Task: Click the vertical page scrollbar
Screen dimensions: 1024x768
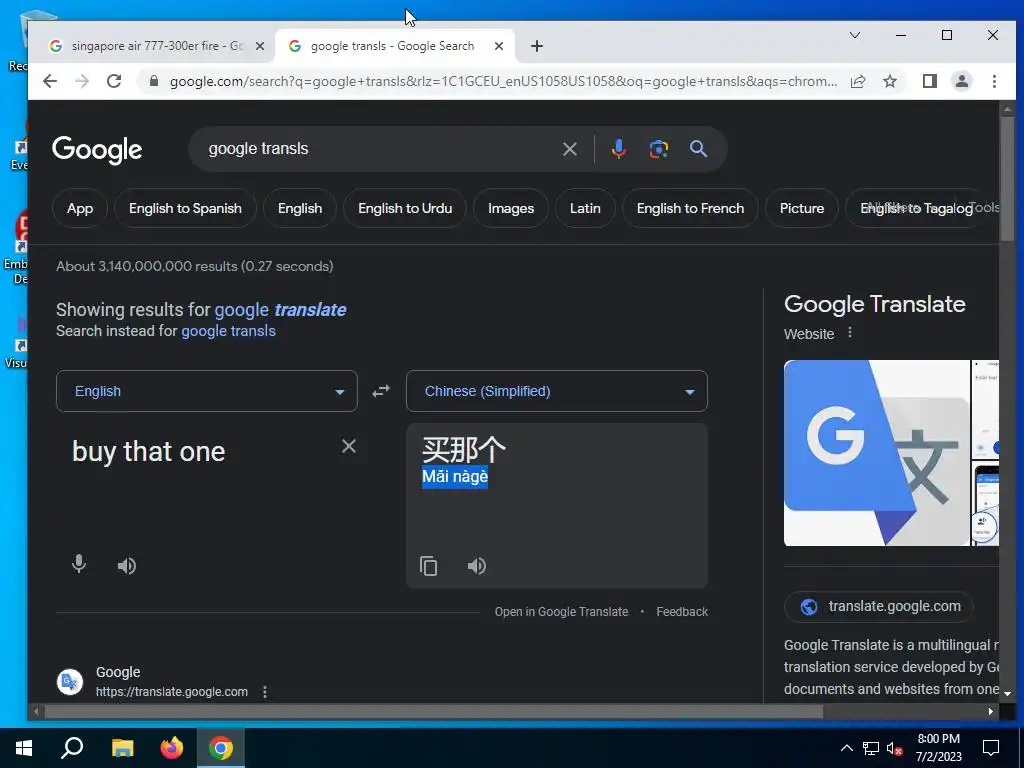Action: (1008, 181)
